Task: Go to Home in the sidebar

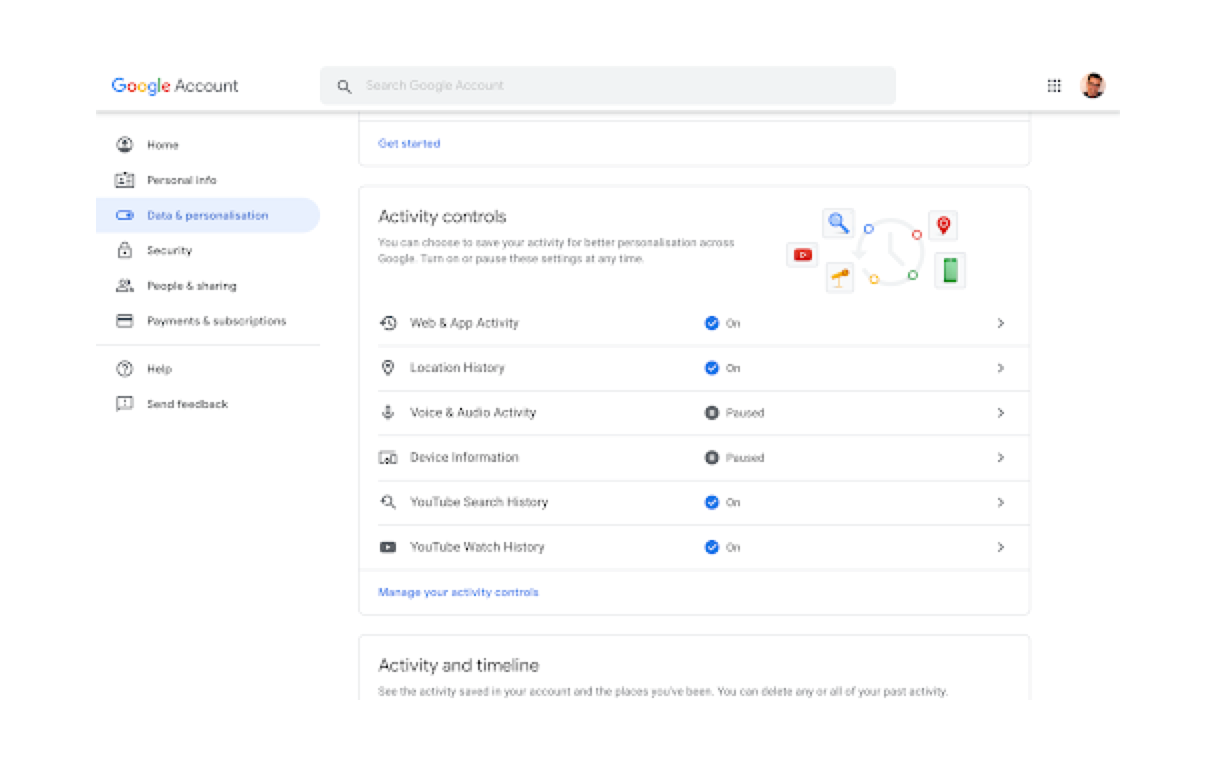Action: click(208, 145)
